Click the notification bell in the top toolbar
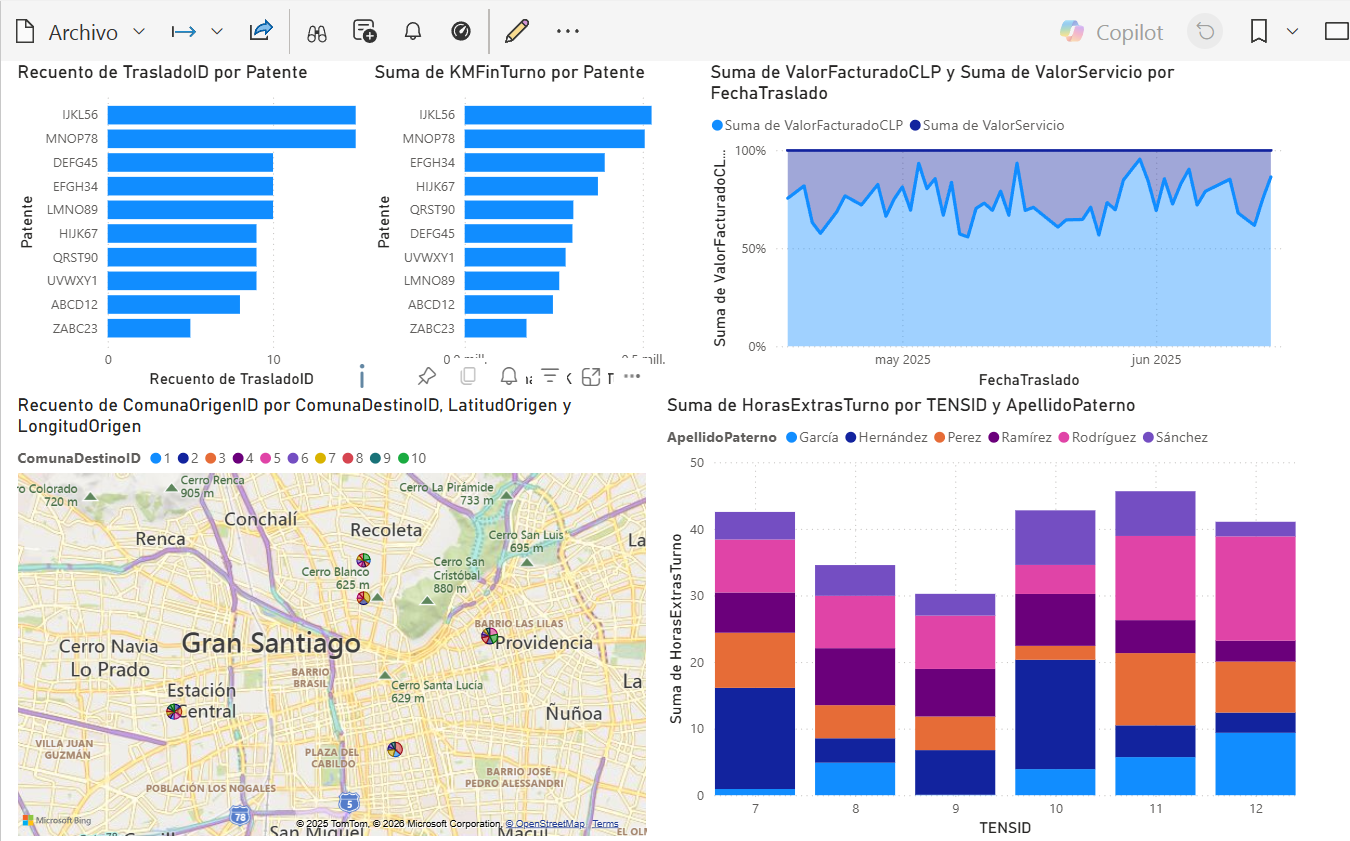Screen dimensions: 1350x841 point(412,31)
